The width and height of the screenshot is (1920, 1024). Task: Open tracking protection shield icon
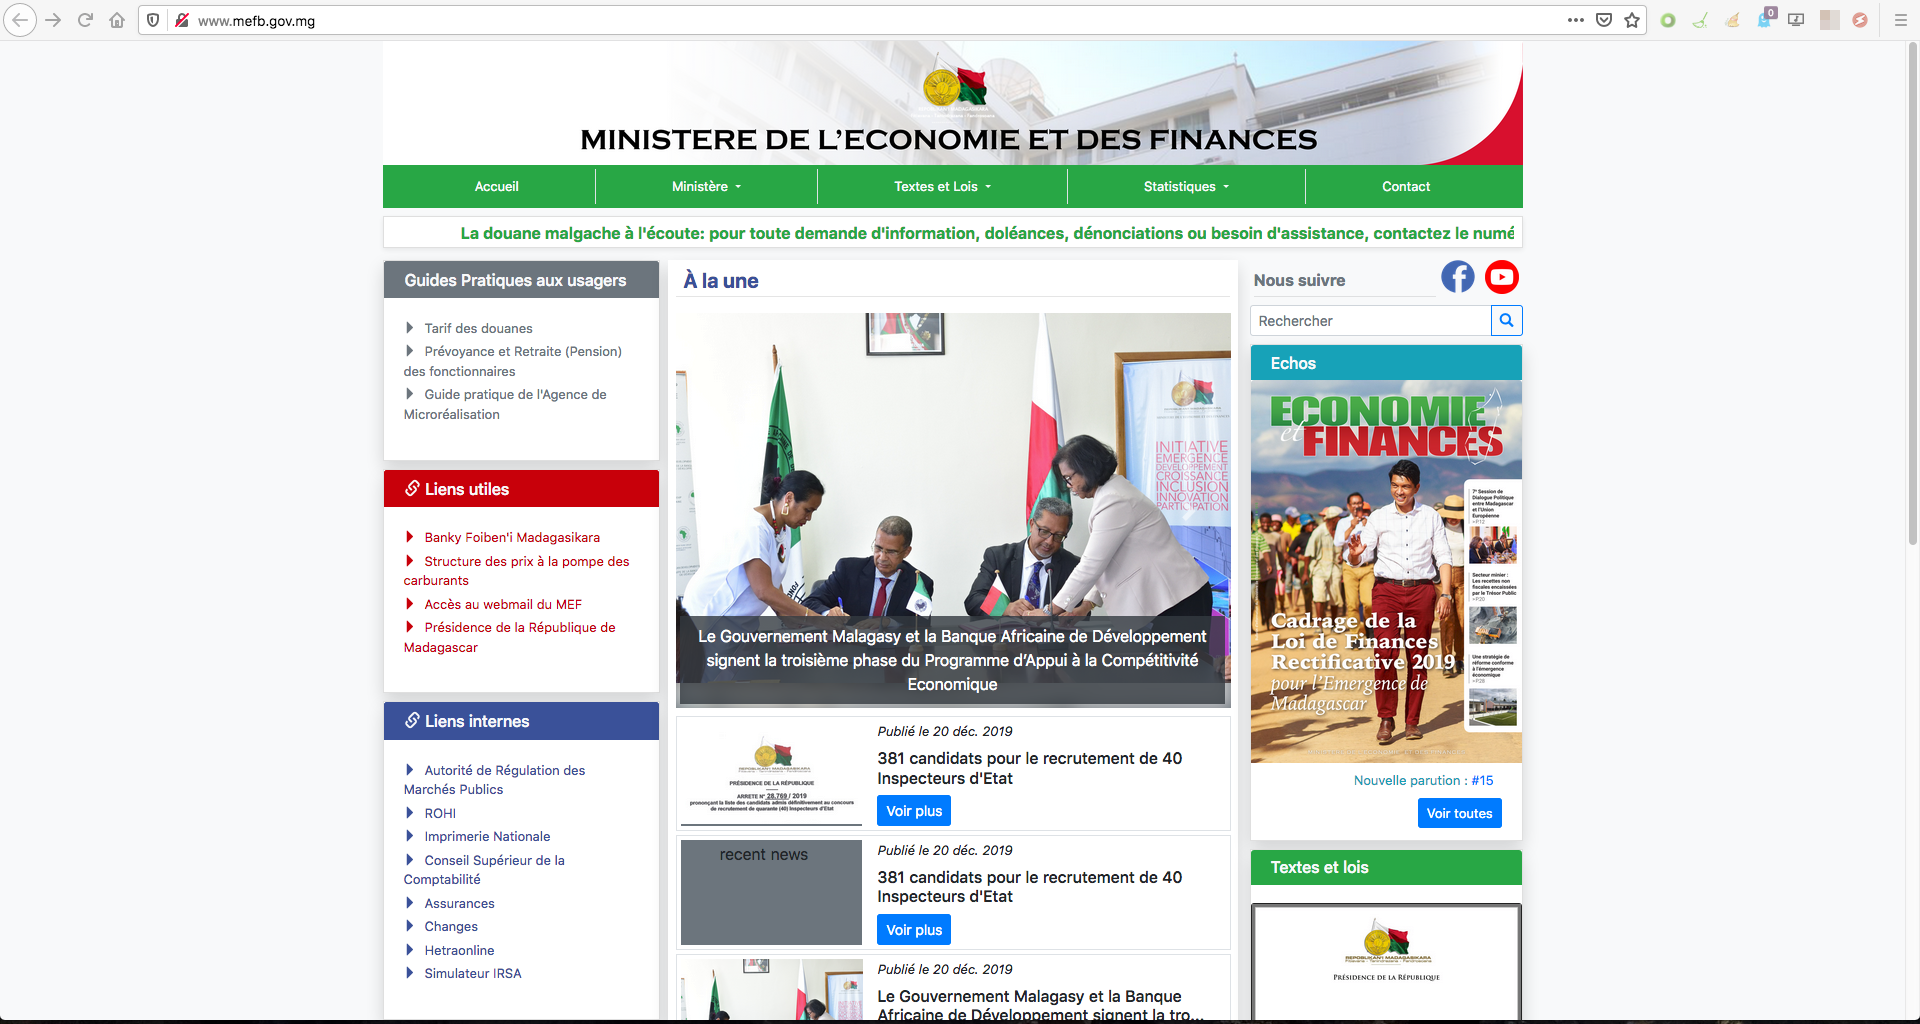(153, 20)
